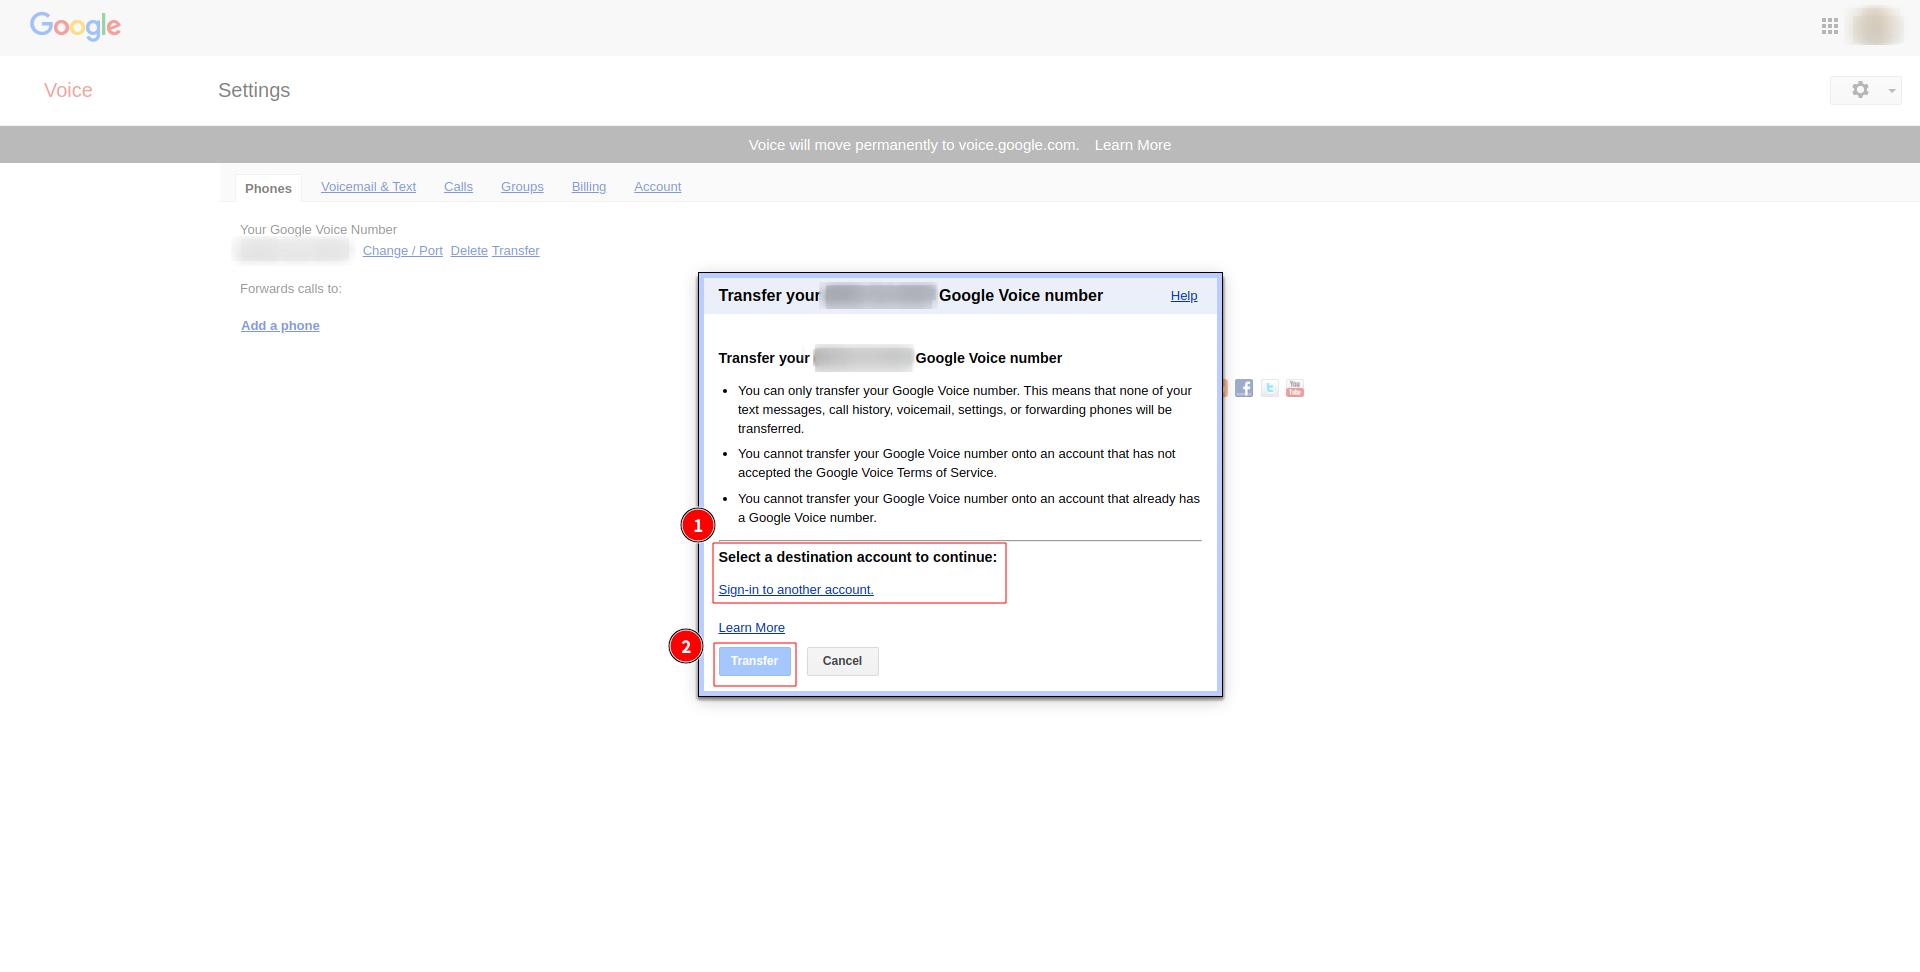The height and width of the screenshot is (972, 1920).
Task: Click the Transfer link beside Delete
Action: 516,251
